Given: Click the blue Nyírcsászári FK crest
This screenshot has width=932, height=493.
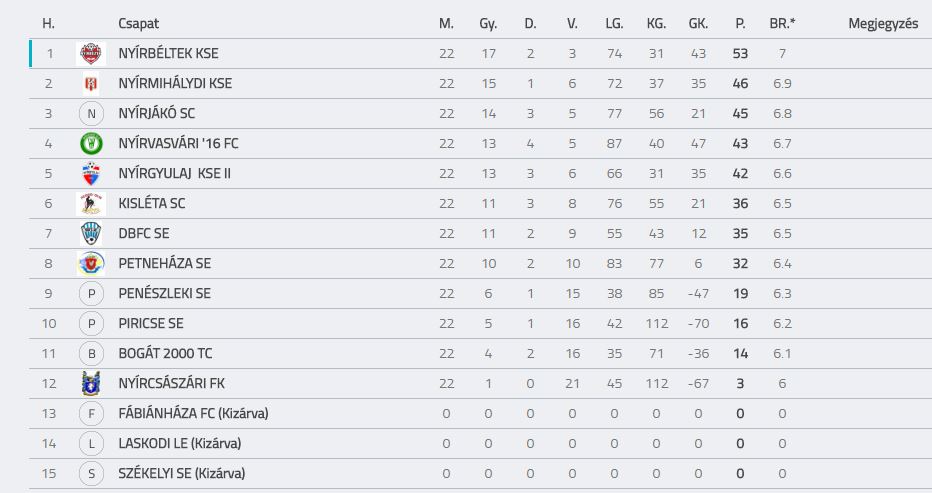Looking at the screenshot, I should pyautogui.click(x=91, y=384).
